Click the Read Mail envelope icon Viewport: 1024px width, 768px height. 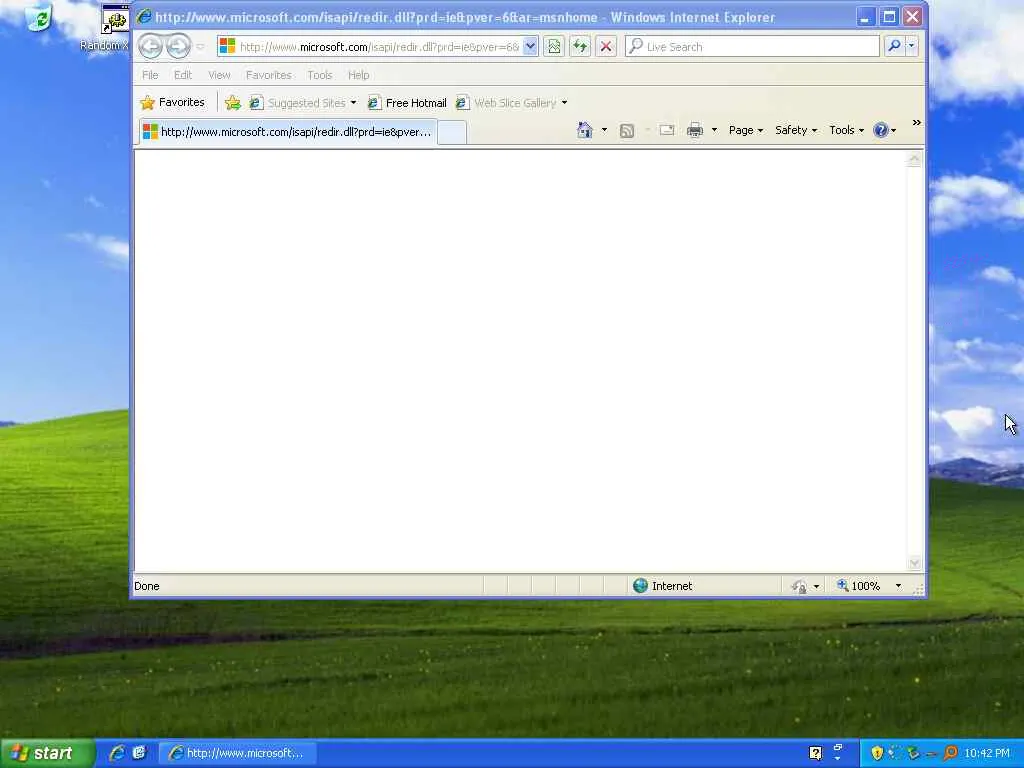tap(667, 130)
